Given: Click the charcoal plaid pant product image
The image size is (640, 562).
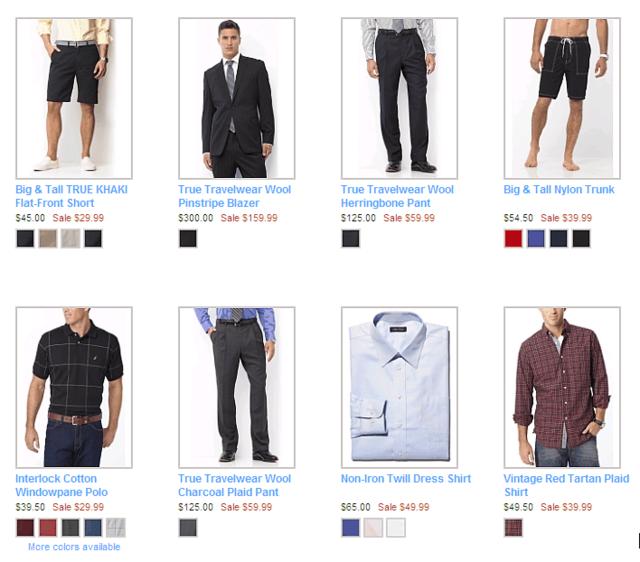Looking at the screenshot, I should (237, 387).
